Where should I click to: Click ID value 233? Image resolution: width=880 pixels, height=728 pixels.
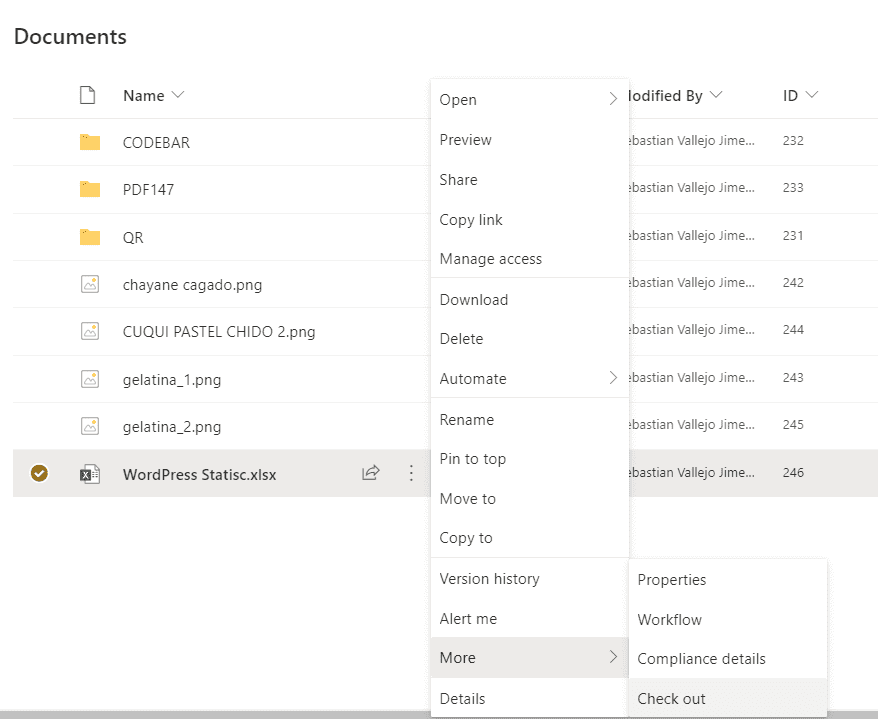tap(793, 187)
